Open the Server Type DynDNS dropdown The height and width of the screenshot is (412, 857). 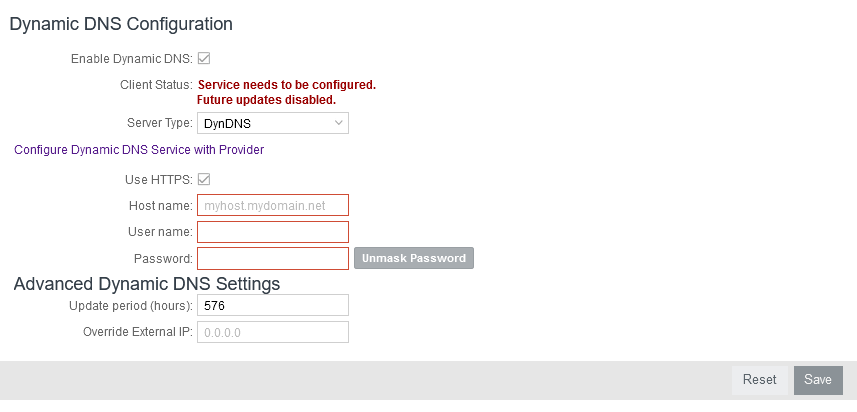[273, 123]
